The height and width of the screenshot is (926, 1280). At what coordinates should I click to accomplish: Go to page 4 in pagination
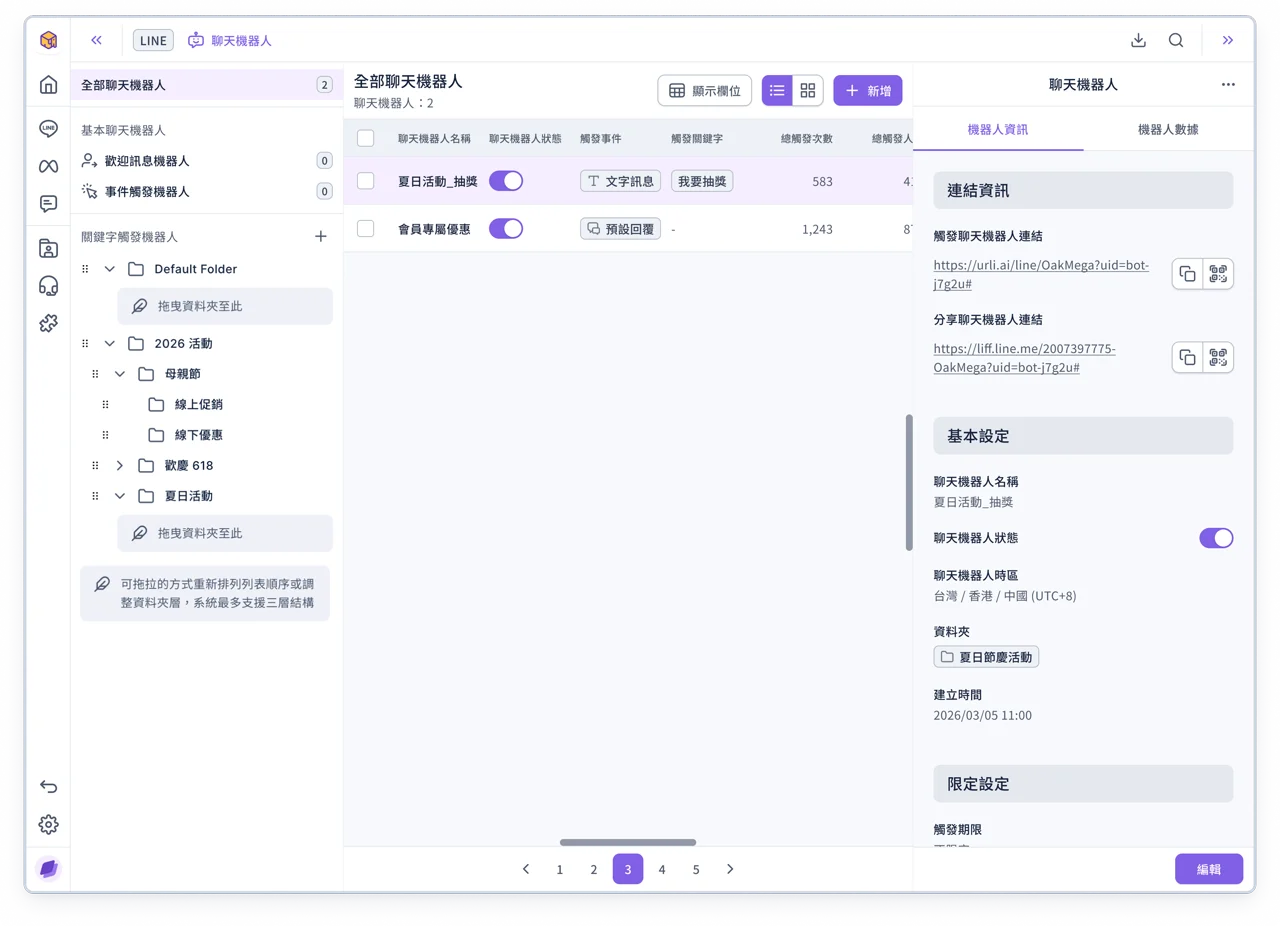click(662, 869)
